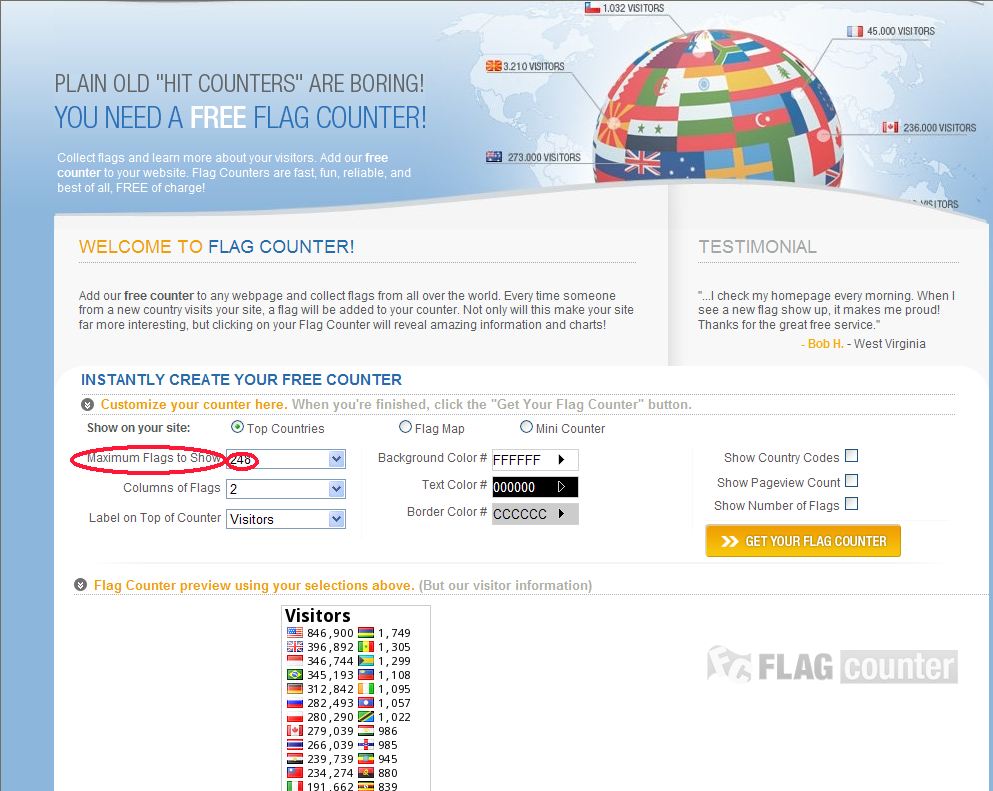Viewport: 993px width, 791px height.
Task: Check the Show Number of Flags box
Action: [852, 504]
